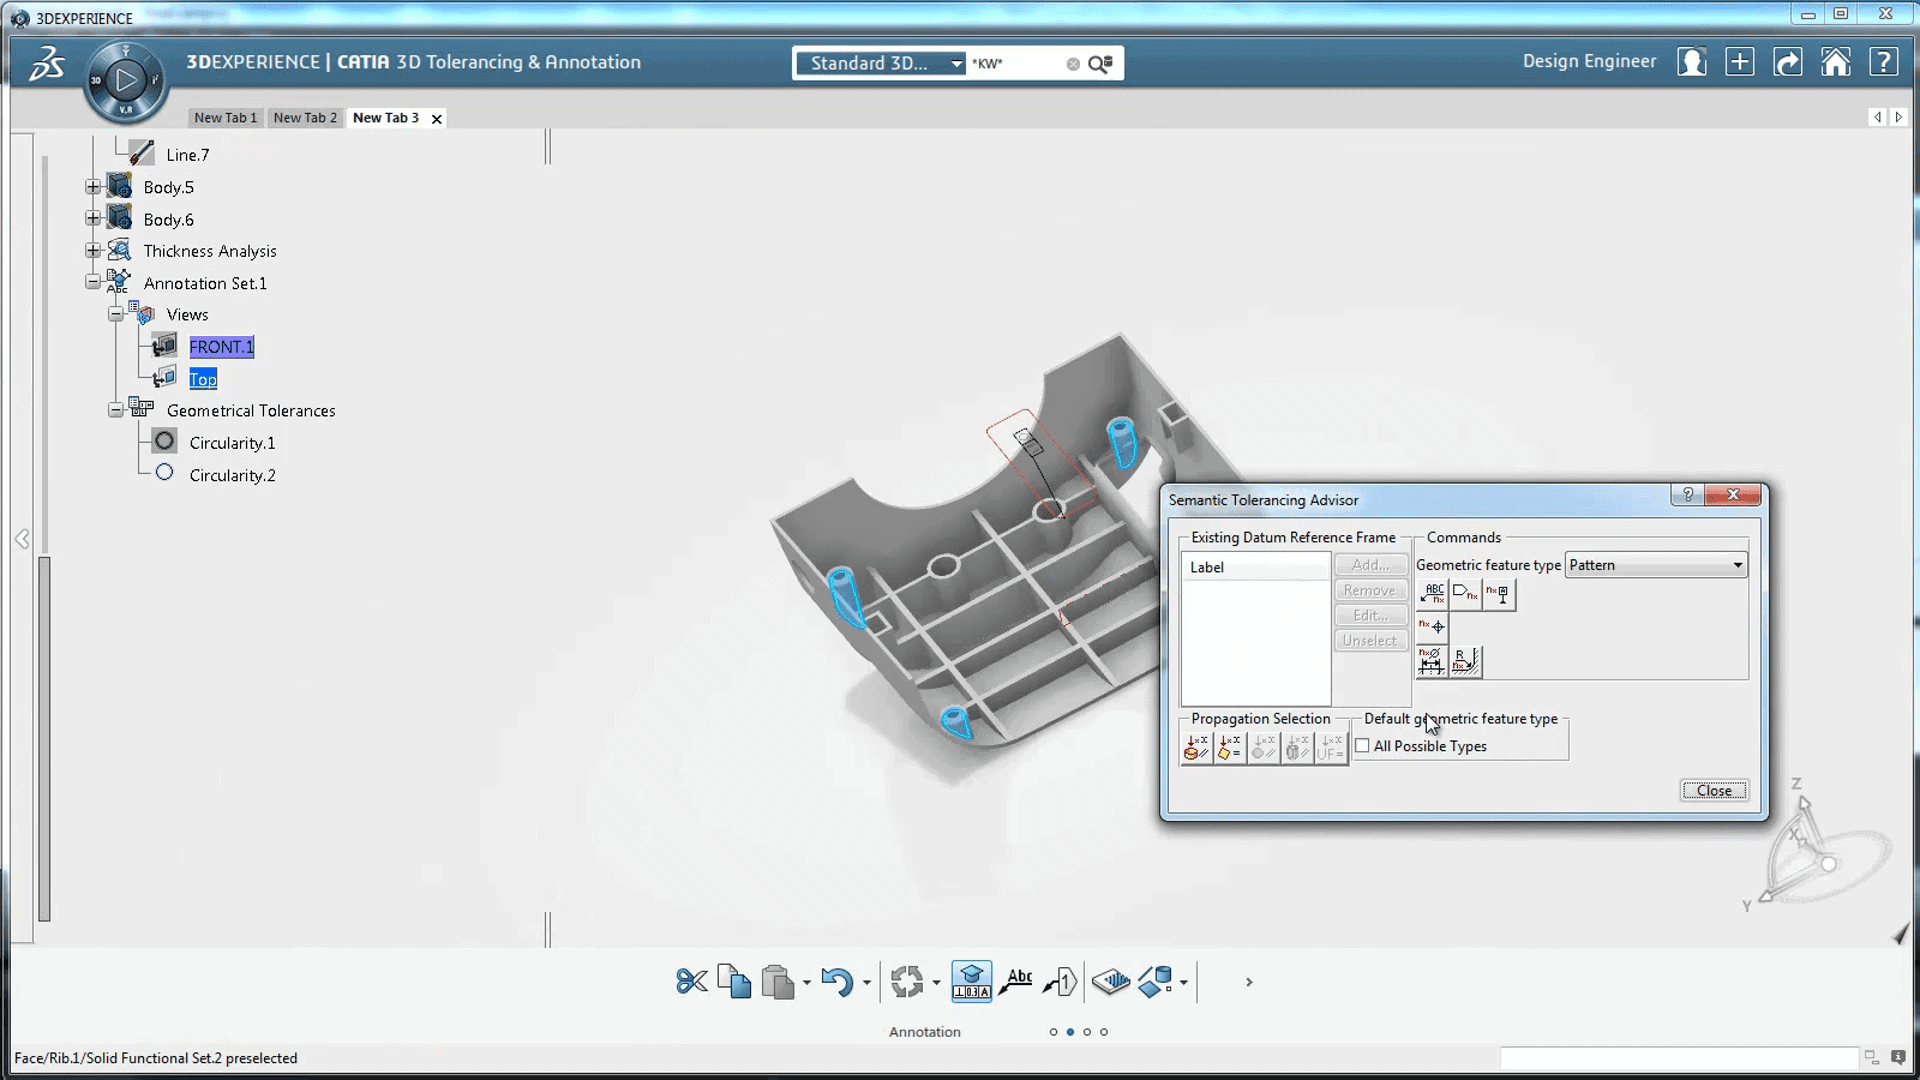The height and width of the screenshot is (1080, 1920).
Task: Click the Edit... button in datum frame
Action: pyautogui.click(x=1370, y=615)
